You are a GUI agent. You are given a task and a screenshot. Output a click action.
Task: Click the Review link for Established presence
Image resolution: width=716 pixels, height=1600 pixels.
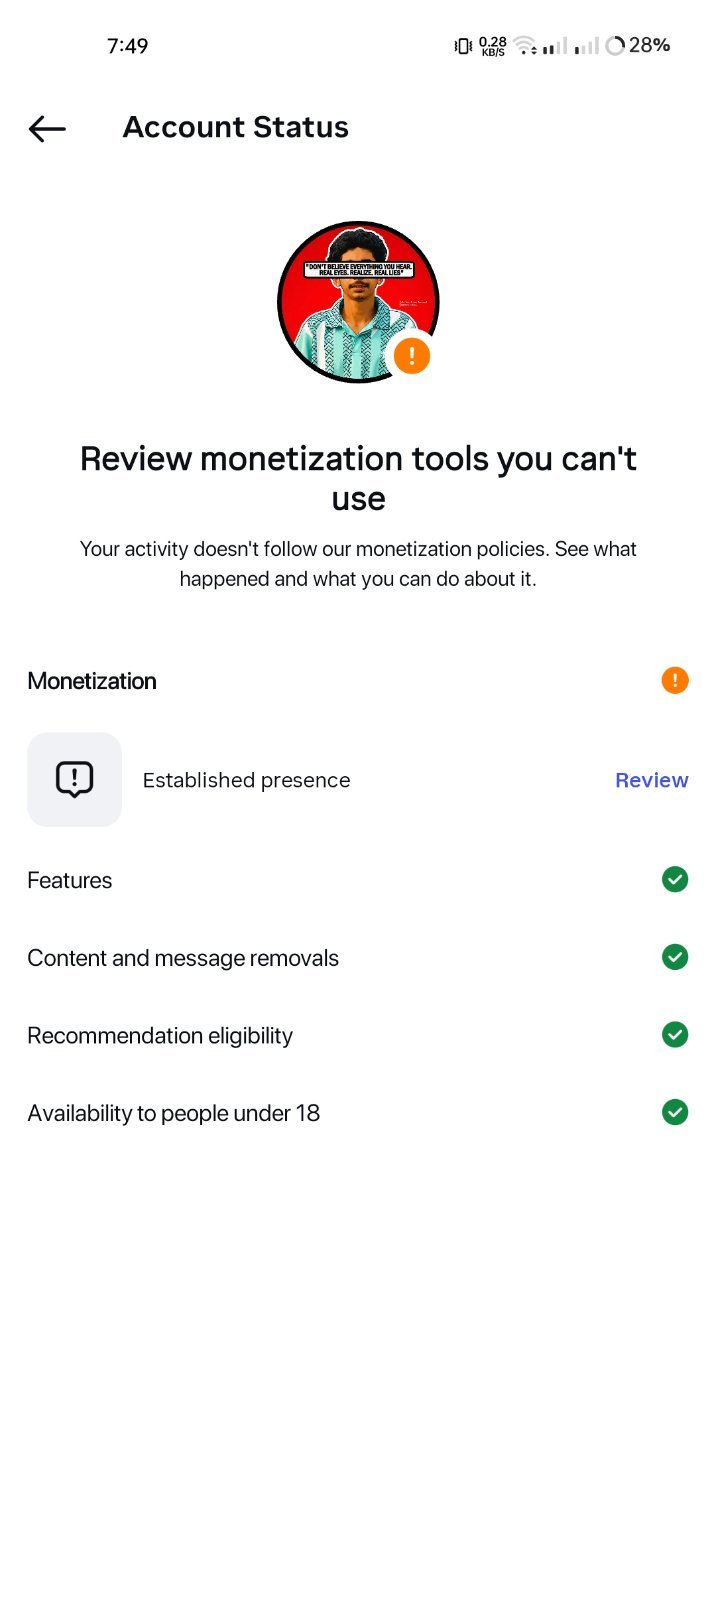pos(651,780)
